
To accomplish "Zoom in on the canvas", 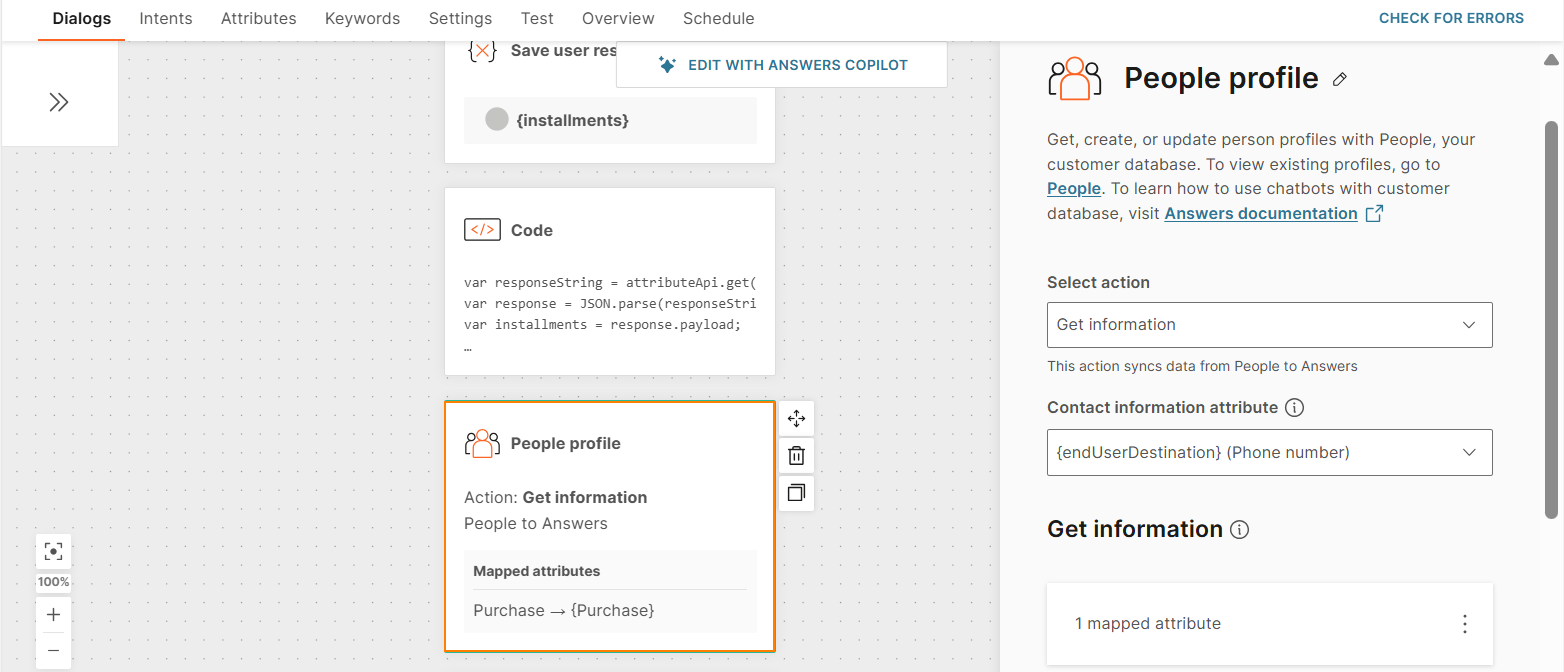I will [54, 615].
